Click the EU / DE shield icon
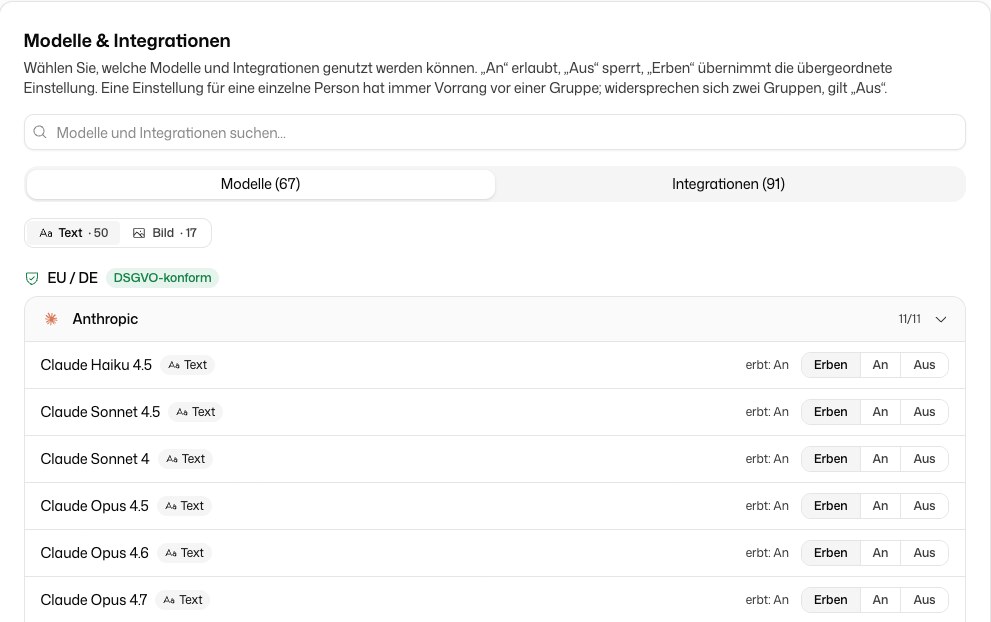The height and width of the screenshot is (622, 991). (32, 278)
